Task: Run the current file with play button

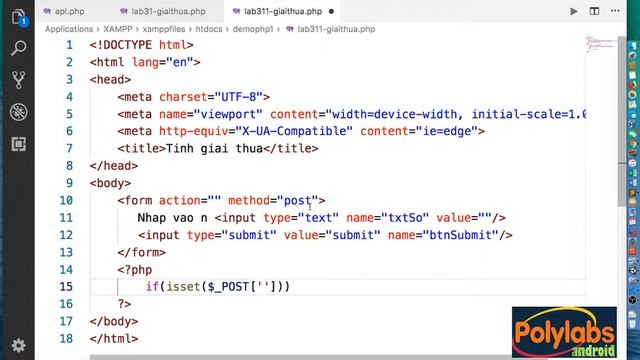Action: click(573, 11)
